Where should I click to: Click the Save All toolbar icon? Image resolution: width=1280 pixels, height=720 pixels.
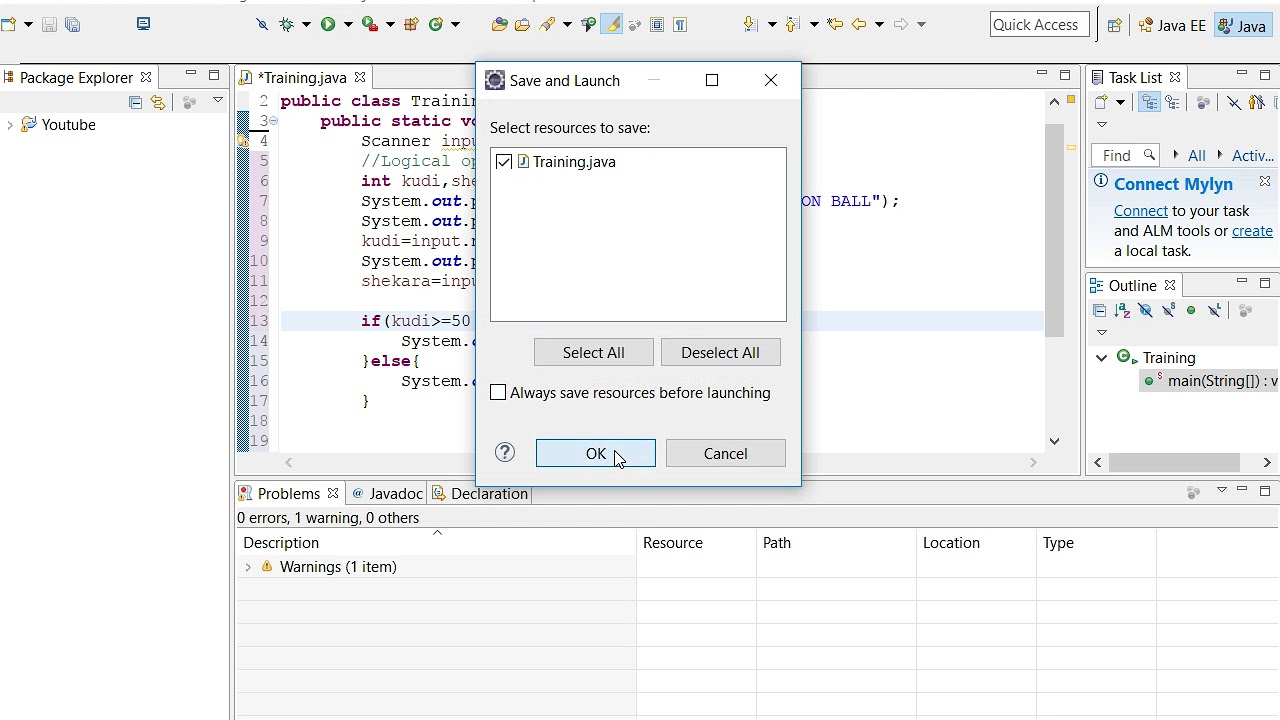(72, 24)
